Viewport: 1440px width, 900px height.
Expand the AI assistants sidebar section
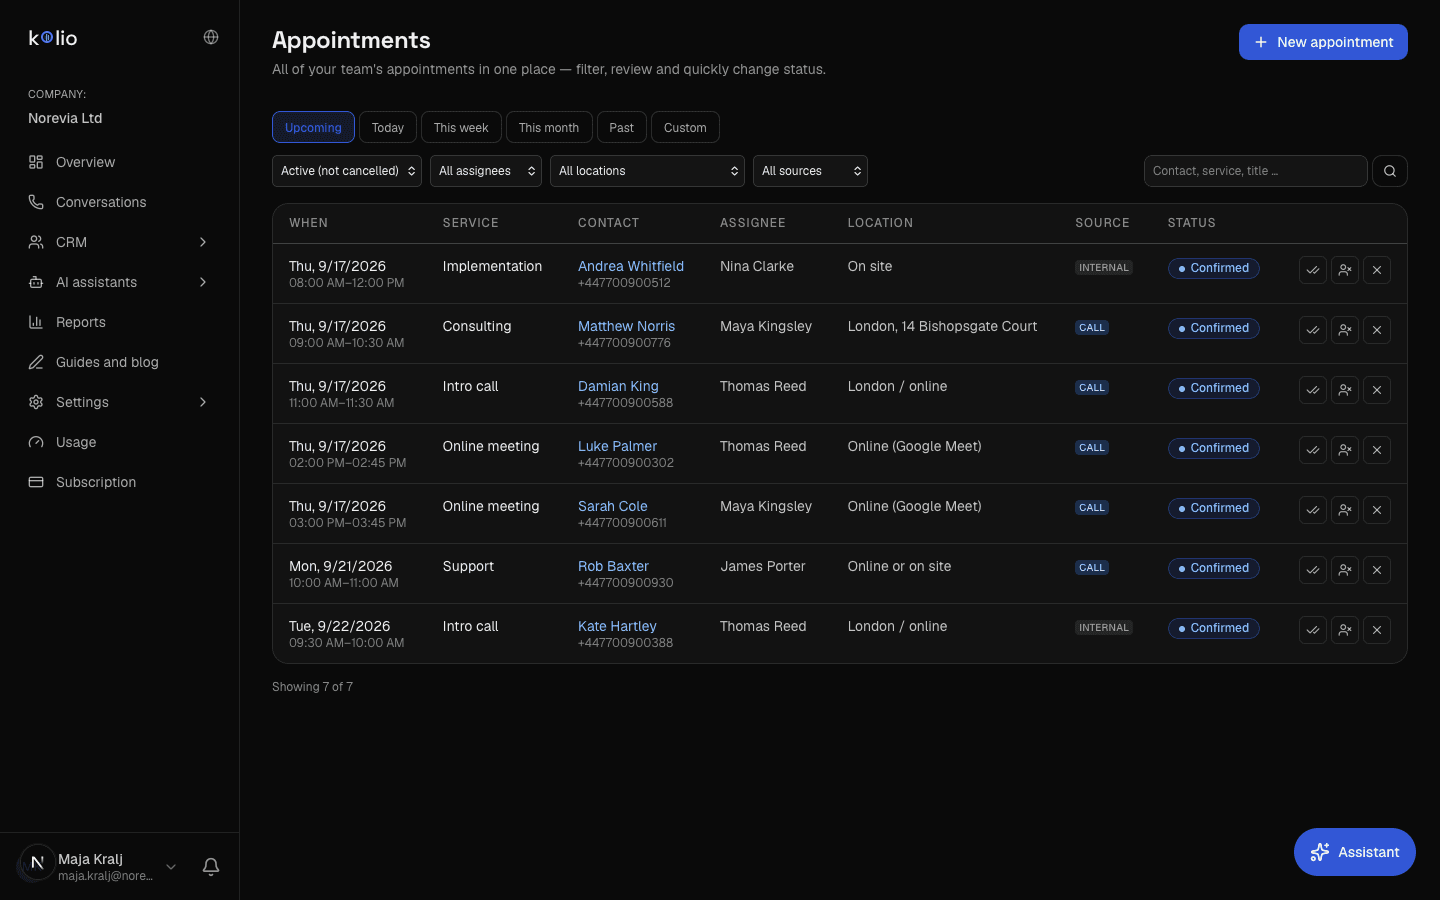119,282
